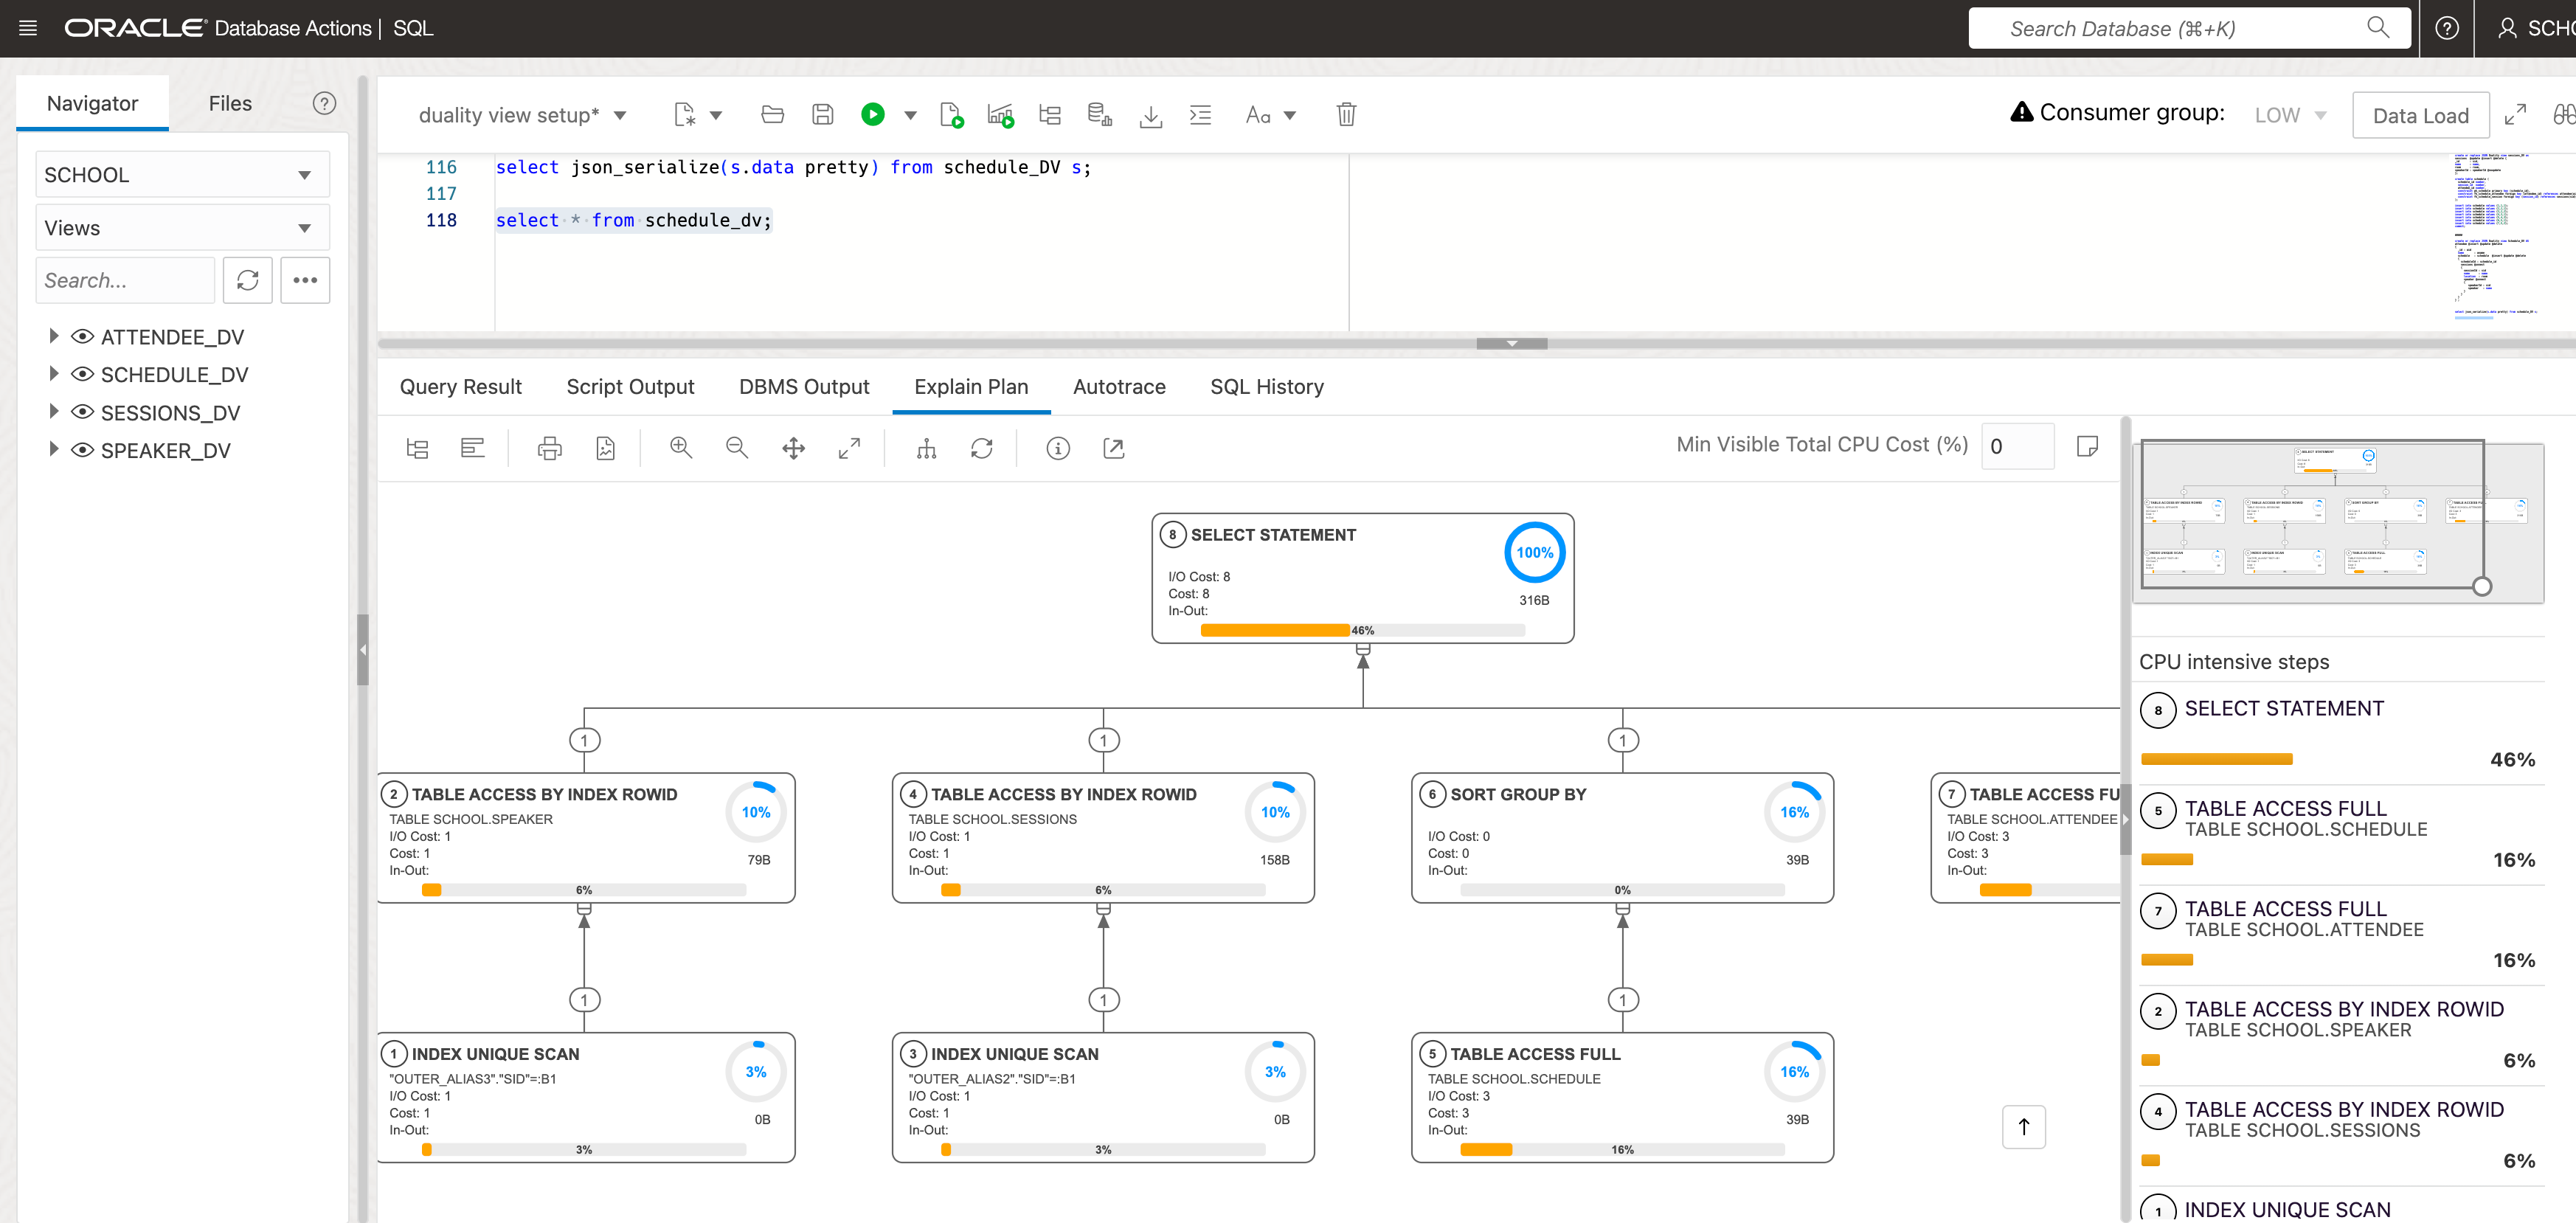Toggle the SPEAKER_DV eye icon
This screenshot has width=2576, height=1223.
pyautogui.click(x=83, y=450)
